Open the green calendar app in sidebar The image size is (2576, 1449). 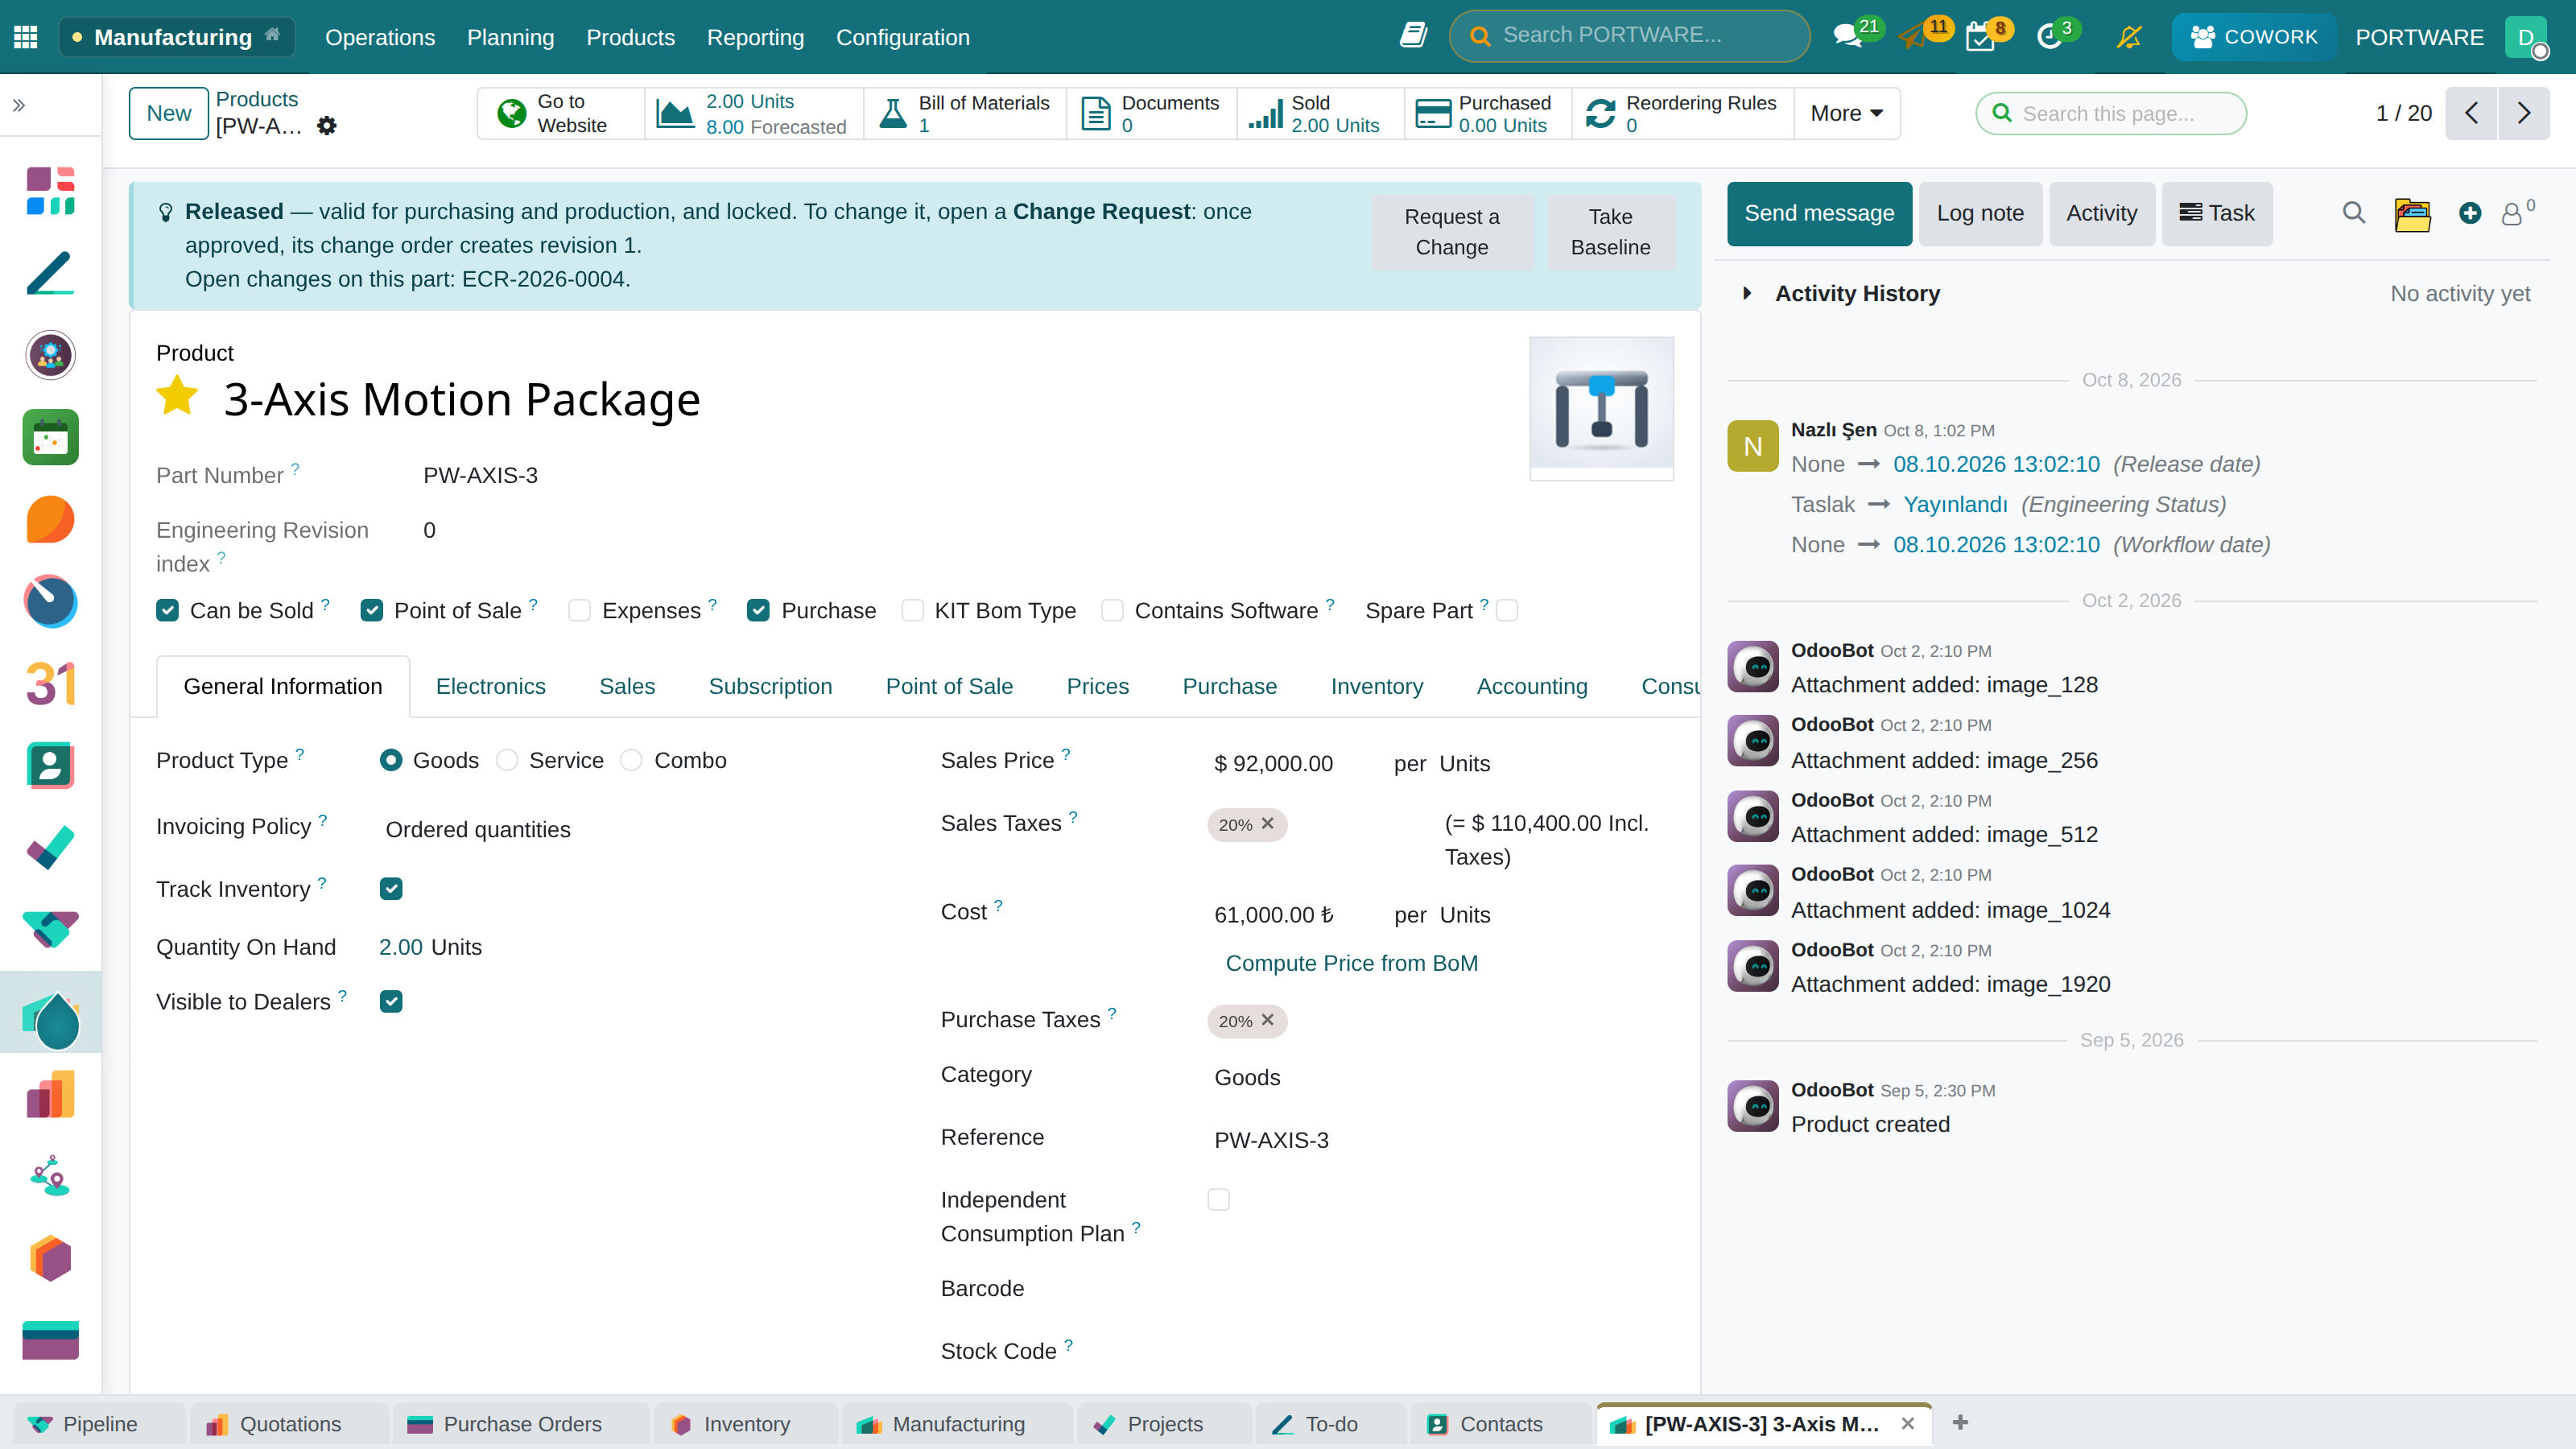pos(50,438)
